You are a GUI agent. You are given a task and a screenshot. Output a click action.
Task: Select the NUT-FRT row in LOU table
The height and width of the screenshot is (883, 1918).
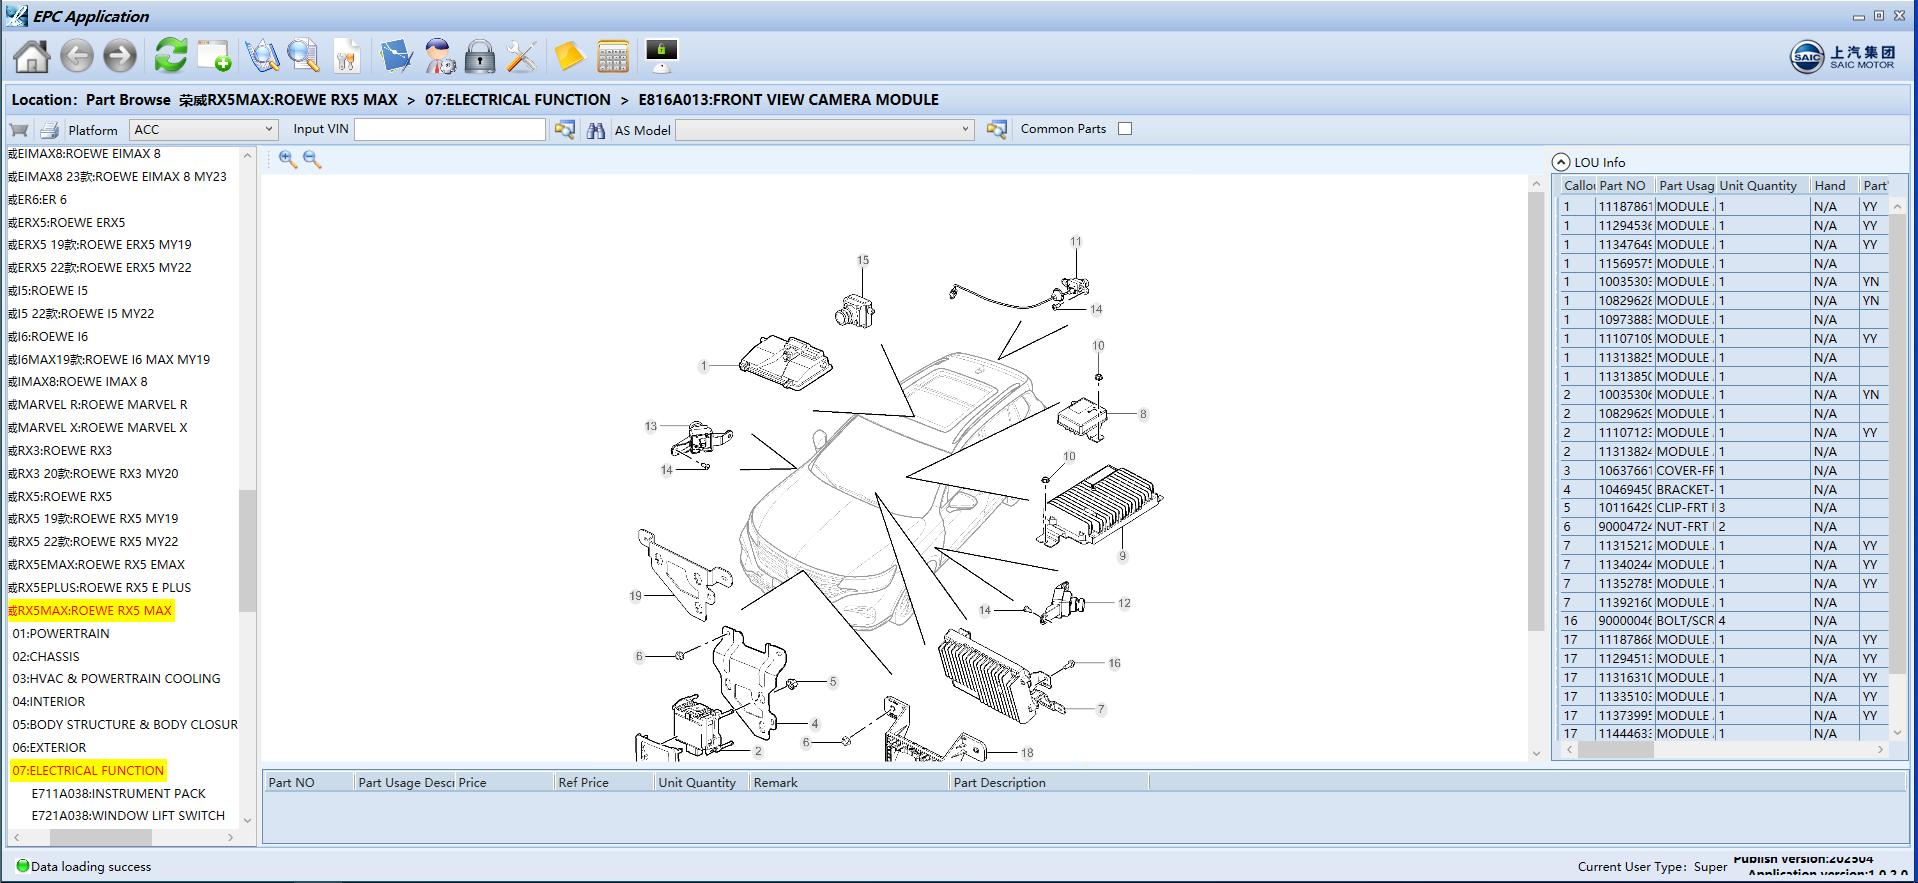click(x=1724, y=526)
